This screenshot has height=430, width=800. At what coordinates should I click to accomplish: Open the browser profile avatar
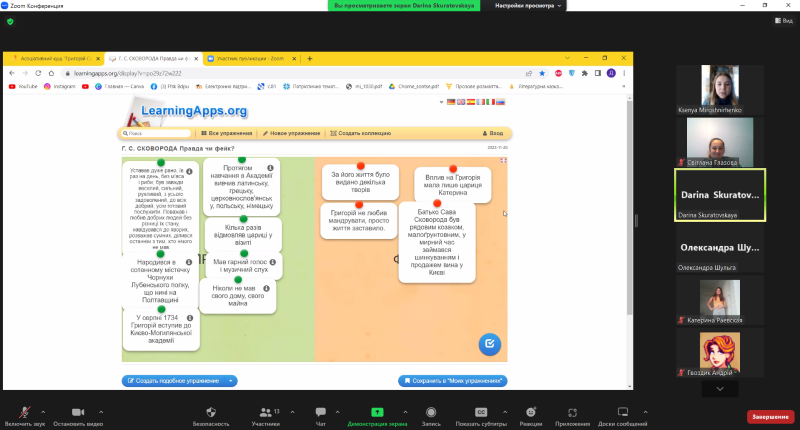click(611, 73)
